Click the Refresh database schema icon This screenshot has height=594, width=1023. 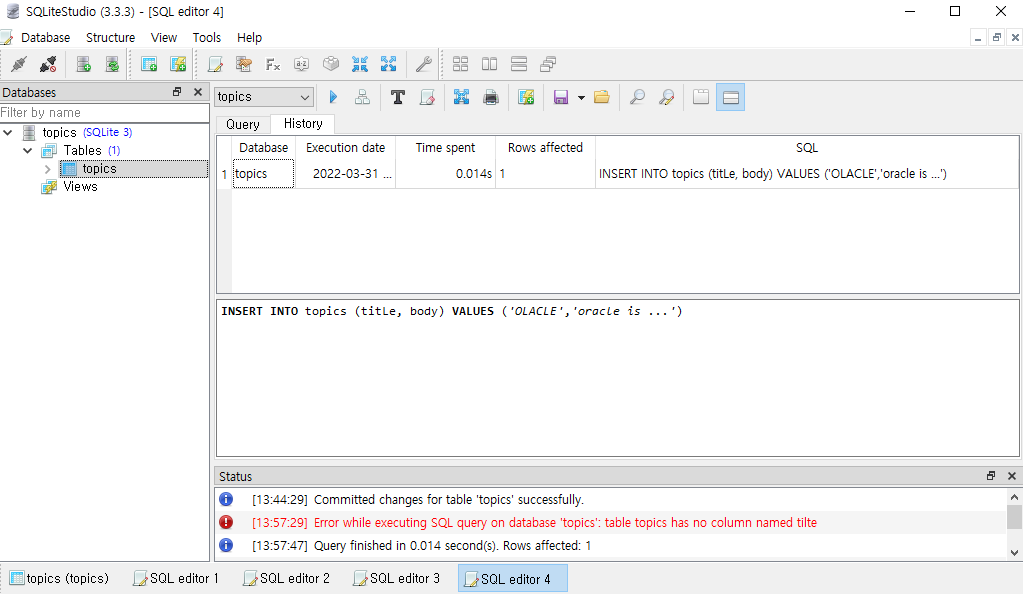(112, 64)
